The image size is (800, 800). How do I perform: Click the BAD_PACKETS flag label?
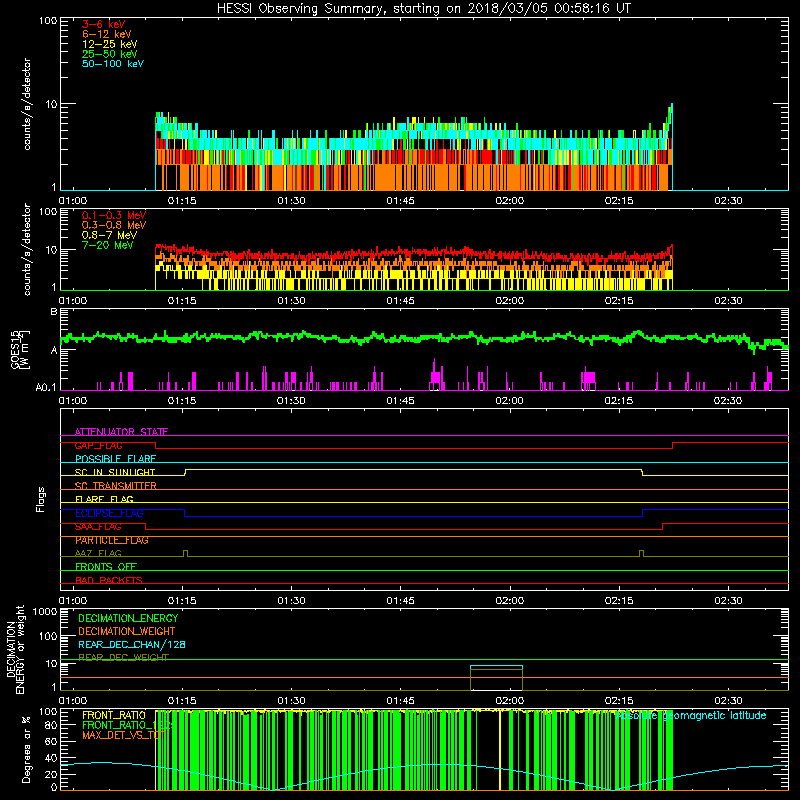point(109,580)
